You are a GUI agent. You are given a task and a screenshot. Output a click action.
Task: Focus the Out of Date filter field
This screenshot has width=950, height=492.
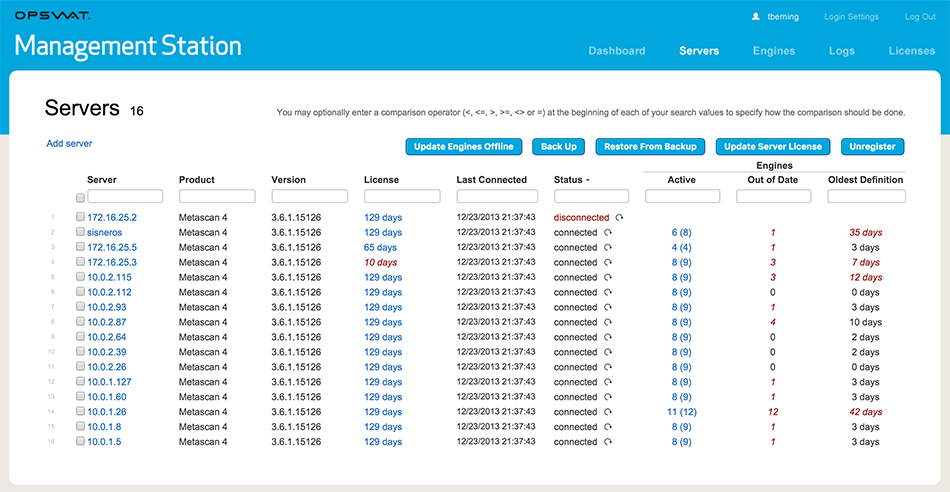(774, 196)
